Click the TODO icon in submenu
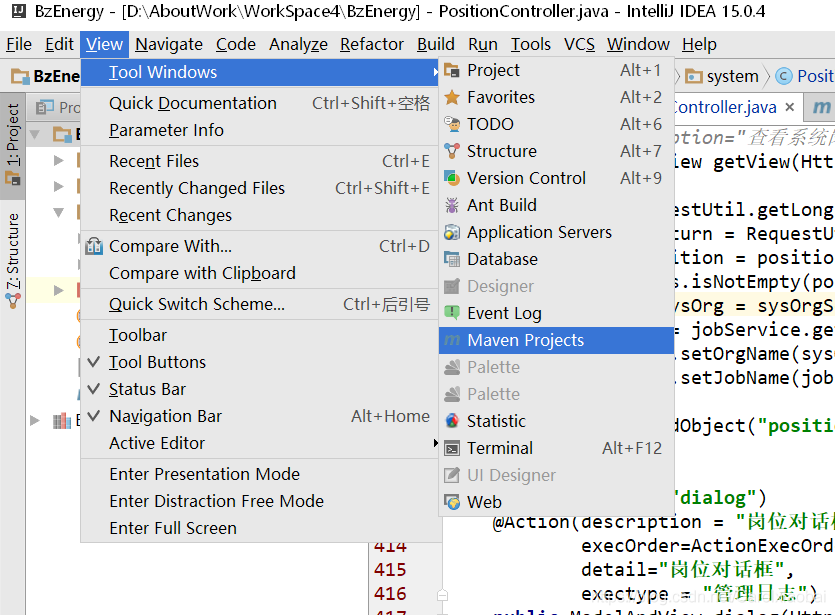This screenshot has width=835, height=615. pyautogui.click(x=451, y=125)
